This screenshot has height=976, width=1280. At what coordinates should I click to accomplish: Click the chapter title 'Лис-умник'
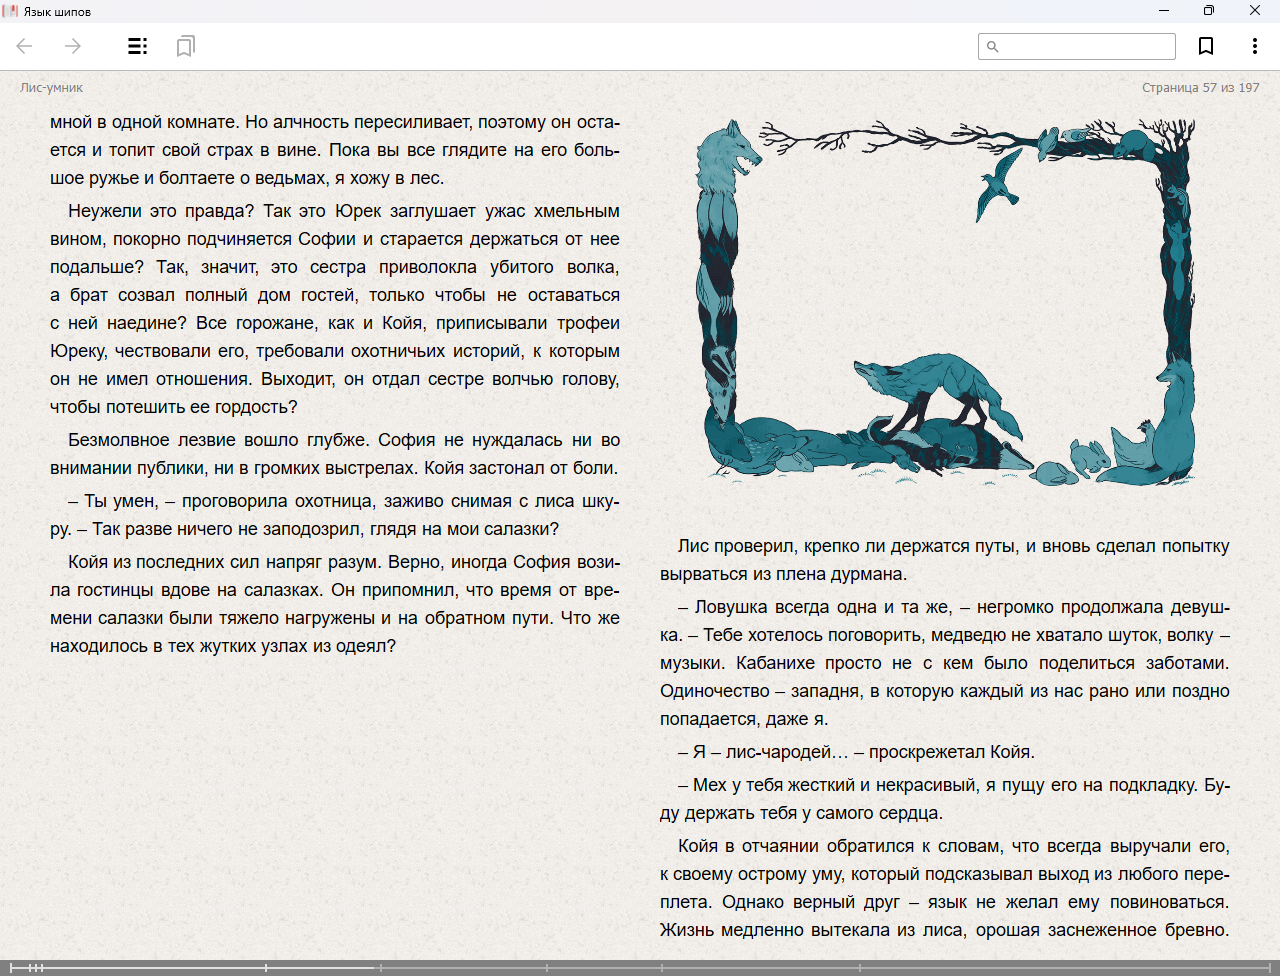[x=52, y=88]
